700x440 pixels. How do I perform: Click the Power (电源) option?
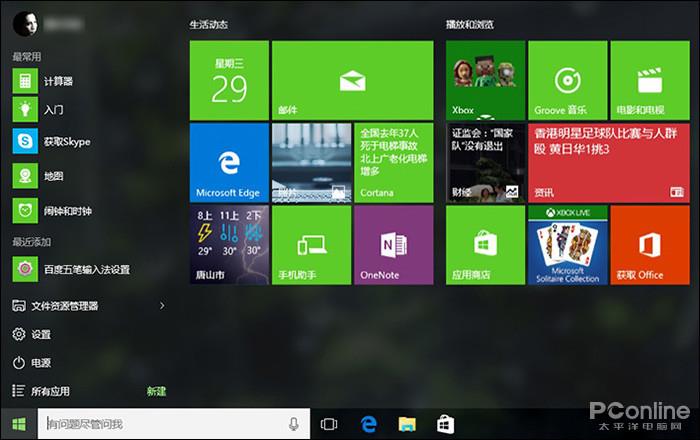pos(40,362)
